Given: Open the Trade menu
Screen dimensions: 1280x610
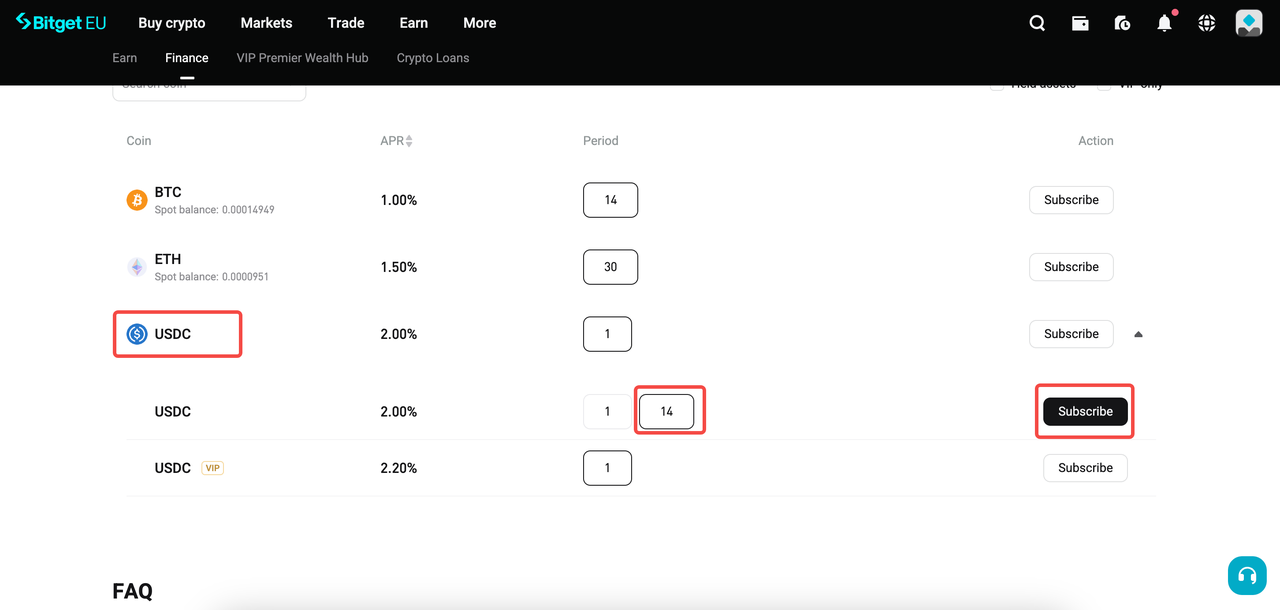Looking at the screenshot, I should [346, 23].
